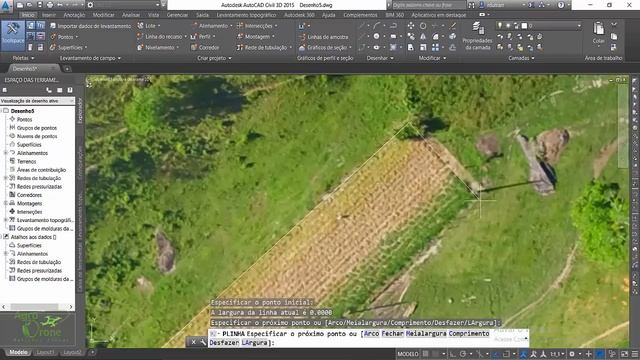Close the command line with X
This screenshot has width=640, height=360.
pos(193,342)
